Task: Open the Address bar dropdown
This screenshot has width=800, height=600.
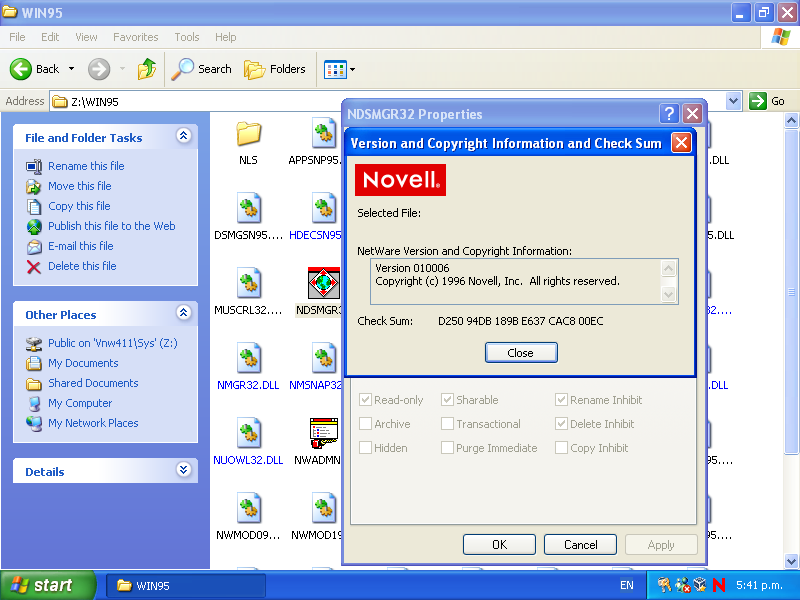Action: (x=733, y=101)
